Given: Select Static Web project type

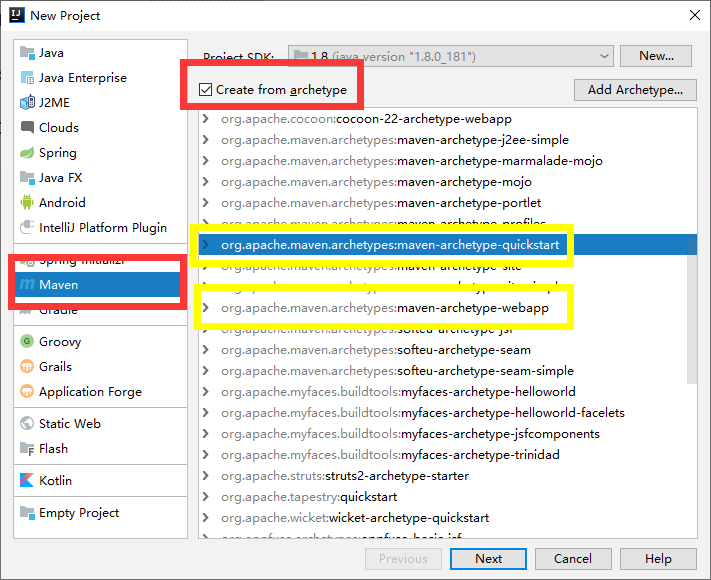Looking at the screenshot, I should point(100,423).
